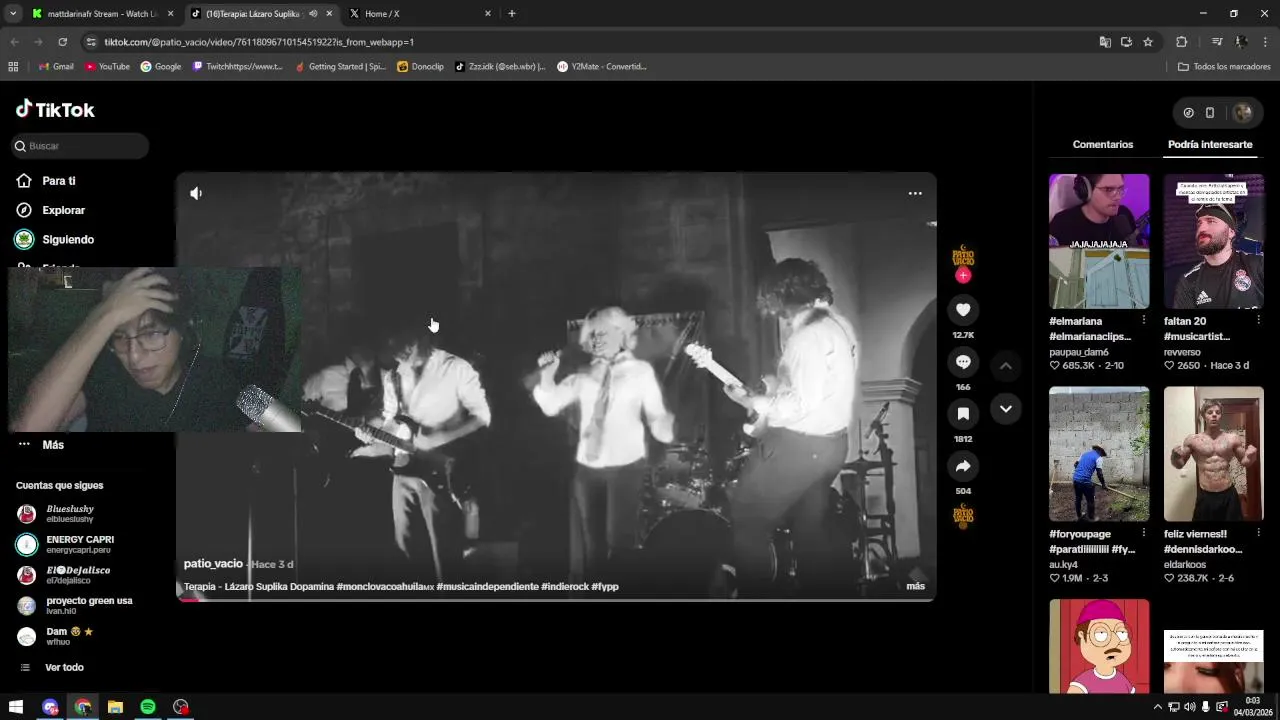Reload the page
The width and height of the screenshot is (1280, 720).
pos(62,42)
